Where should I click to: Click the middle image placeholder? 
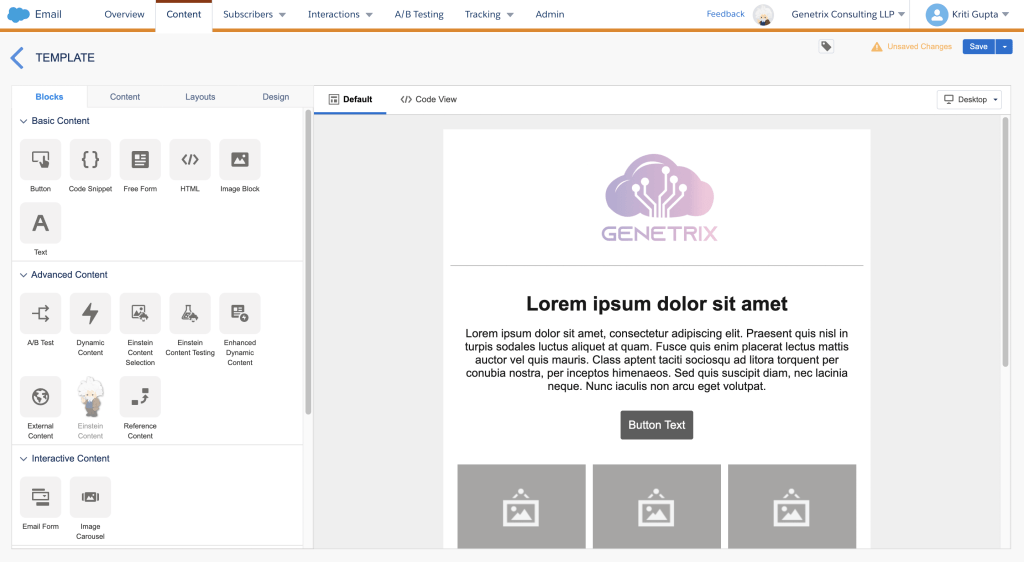pos(656,507)
